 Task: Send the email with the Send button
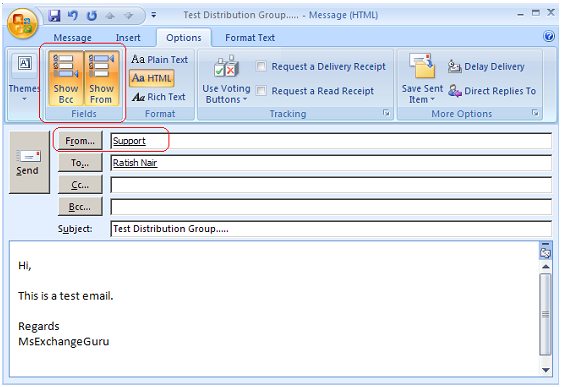click(29, 162)
